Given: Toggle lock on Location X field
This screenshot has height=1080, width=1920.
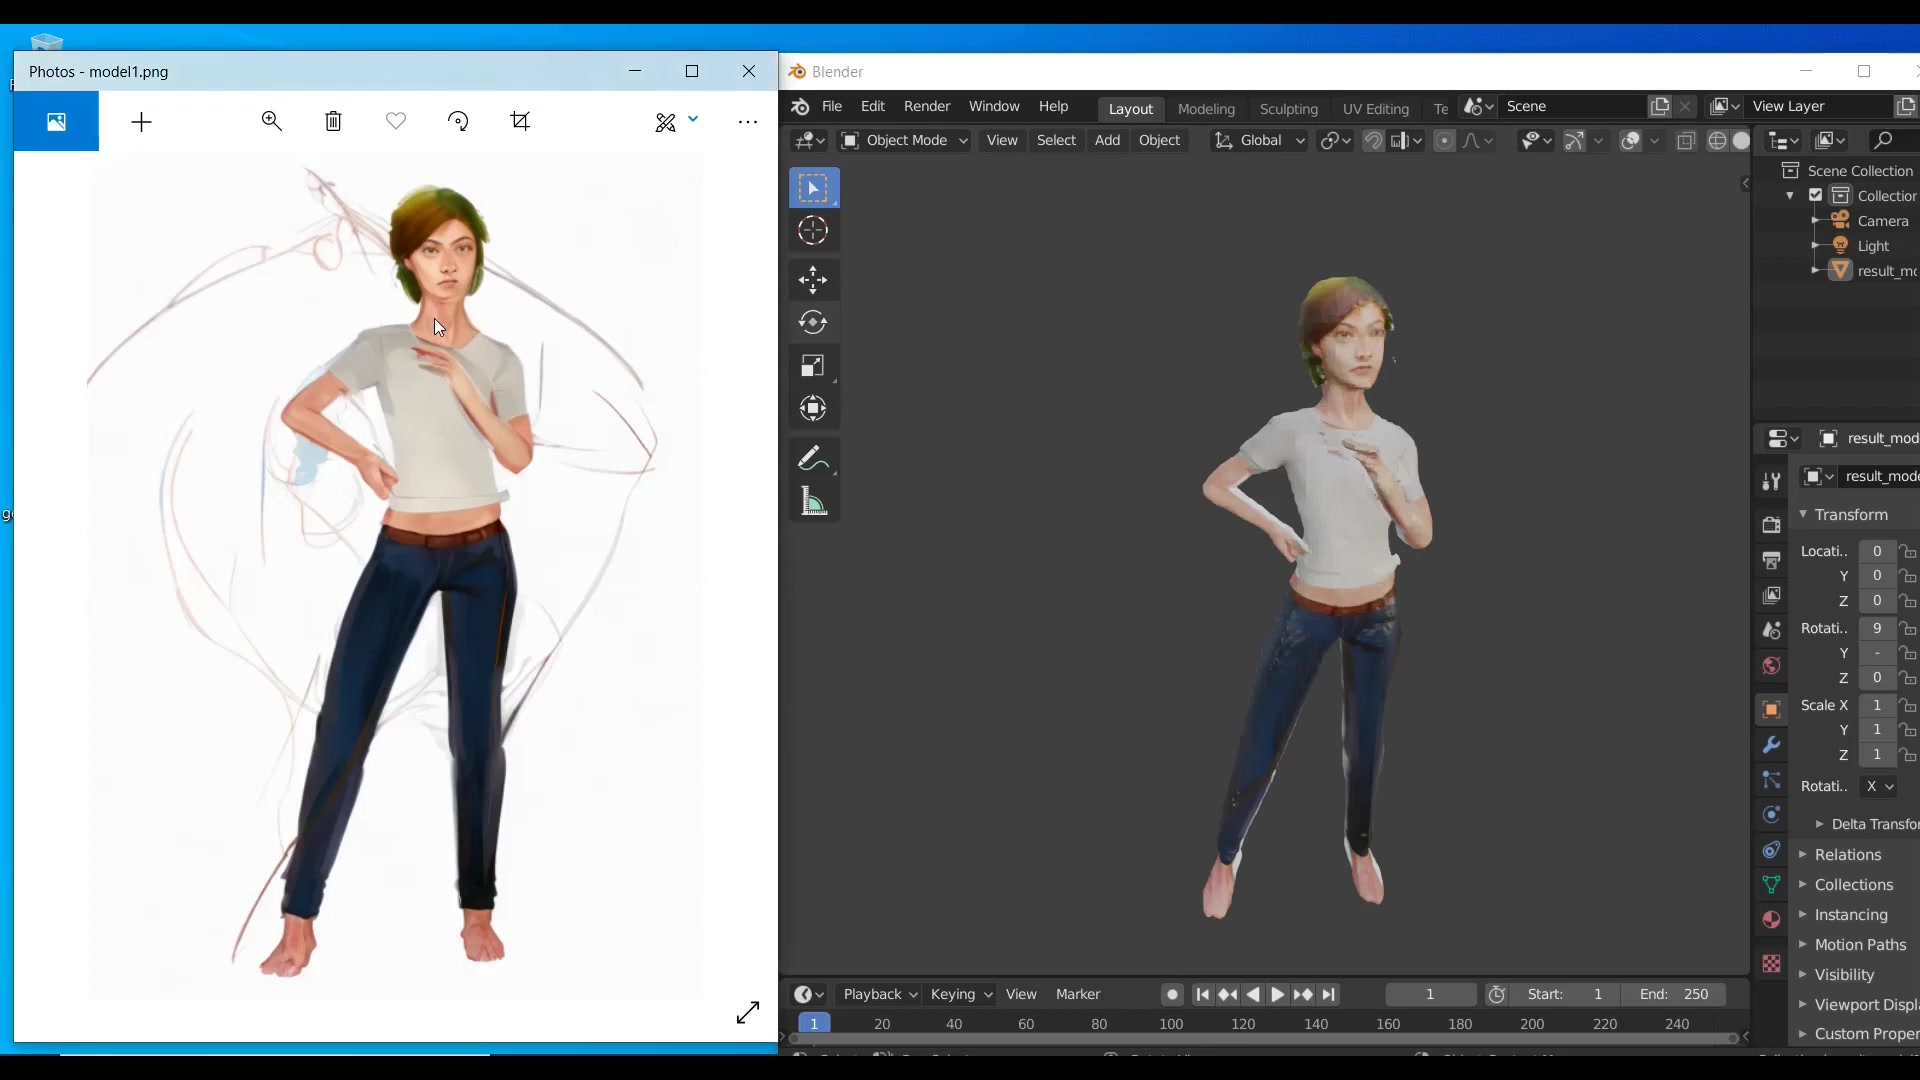Looking at the screenshot, I should pyautogui.click(x=1908, y=552).
